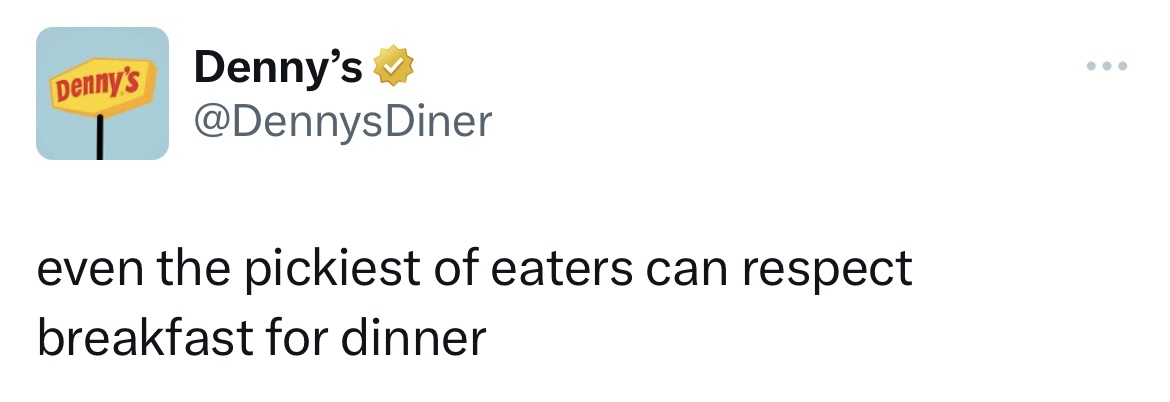
Task: Click the gold verified badge
Action: 394,68
